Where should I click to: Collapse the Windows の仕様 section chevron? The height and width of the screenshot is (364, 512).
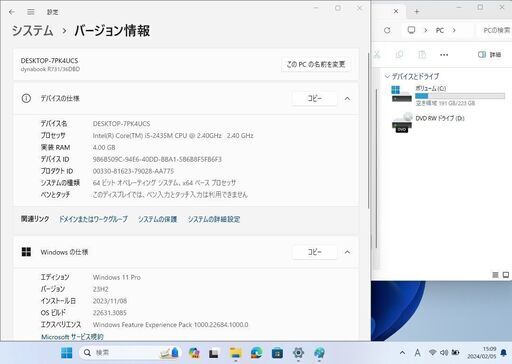coord(347,252)
